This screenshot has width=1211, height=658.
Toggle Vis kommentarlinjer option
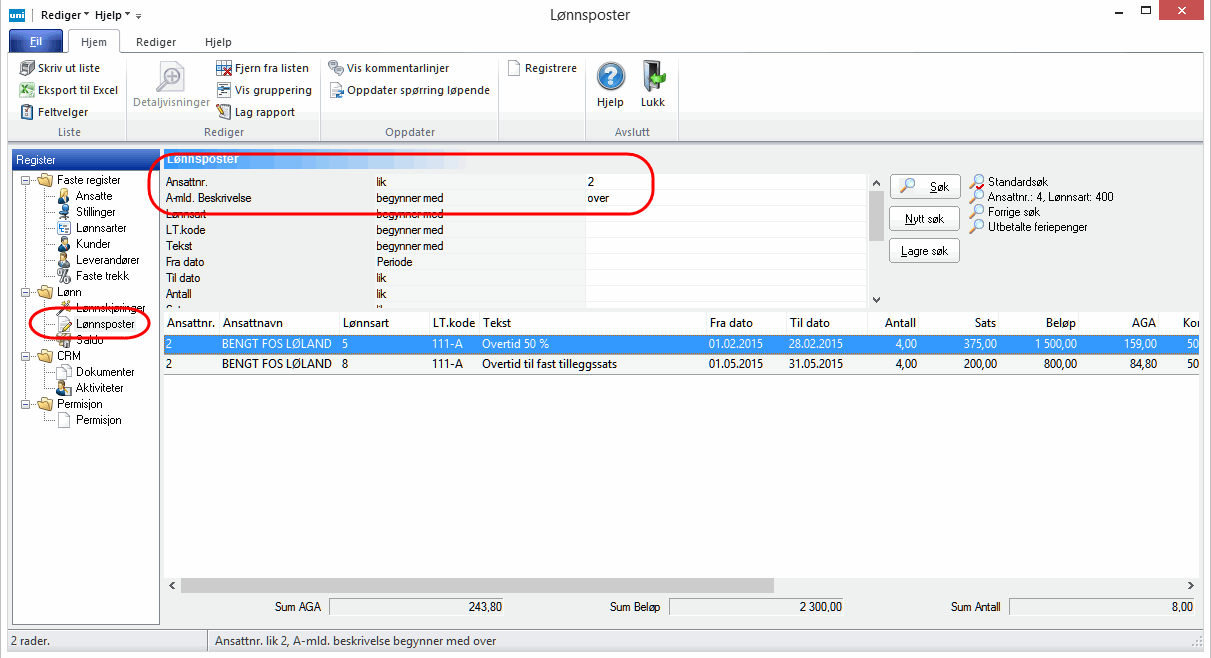[x=336, y=68]
